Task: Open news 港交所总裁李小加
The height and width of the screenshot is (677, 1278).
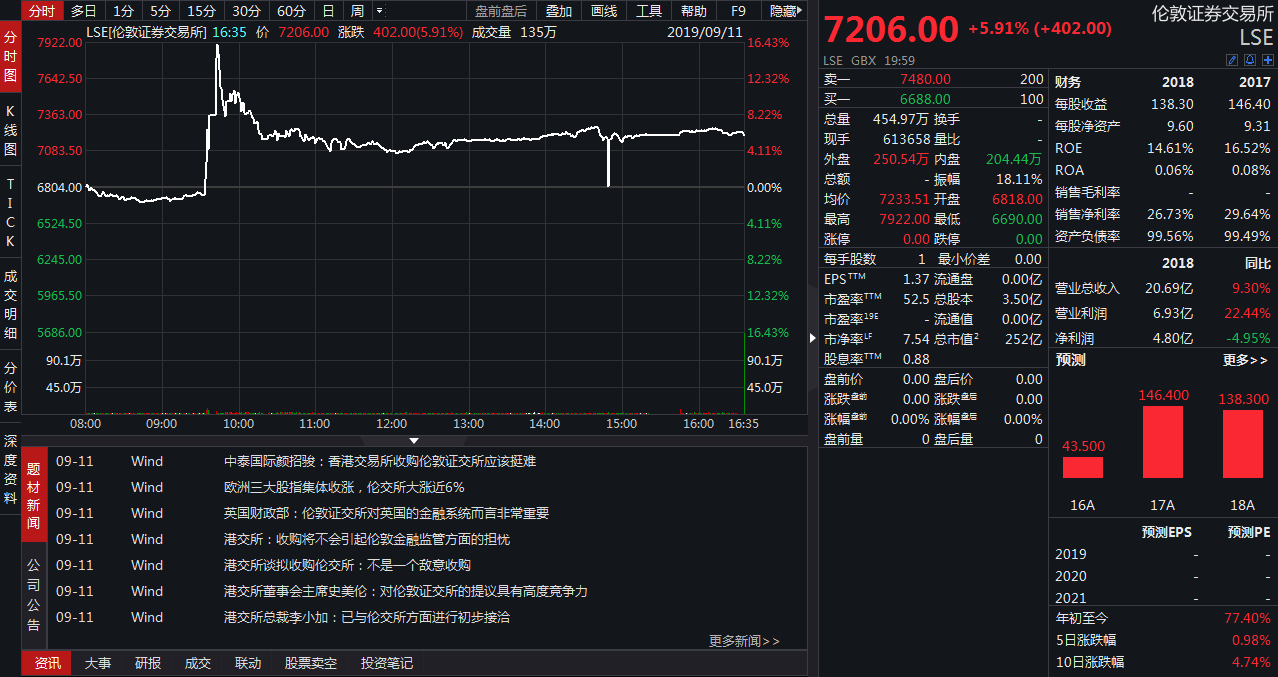Action: coord(367,617)
